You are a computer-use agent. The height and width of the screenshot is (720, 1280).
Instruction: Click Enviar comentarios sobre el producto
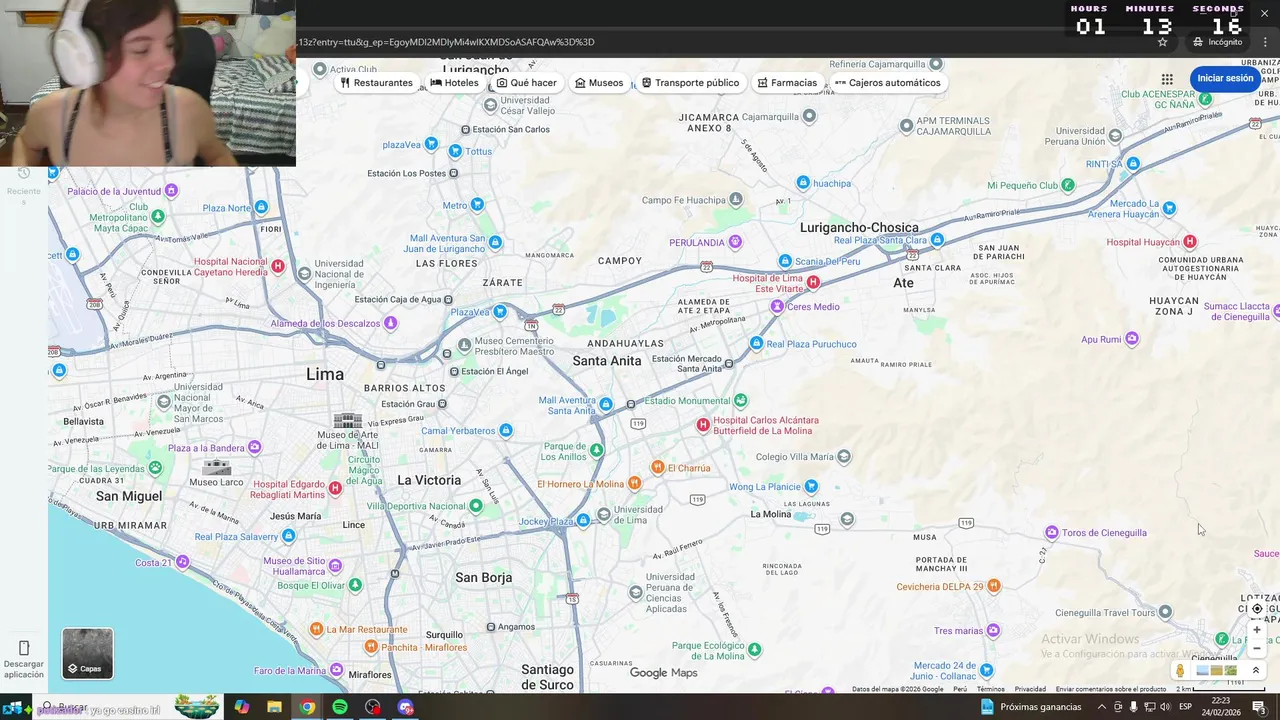pyautogui.click(x=1111, y=689)
